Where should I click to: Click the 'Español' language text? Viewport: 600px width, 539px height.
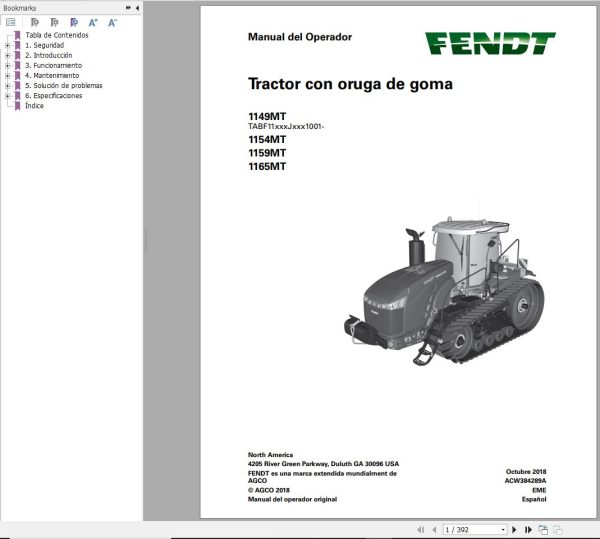(x=534, y=499)
